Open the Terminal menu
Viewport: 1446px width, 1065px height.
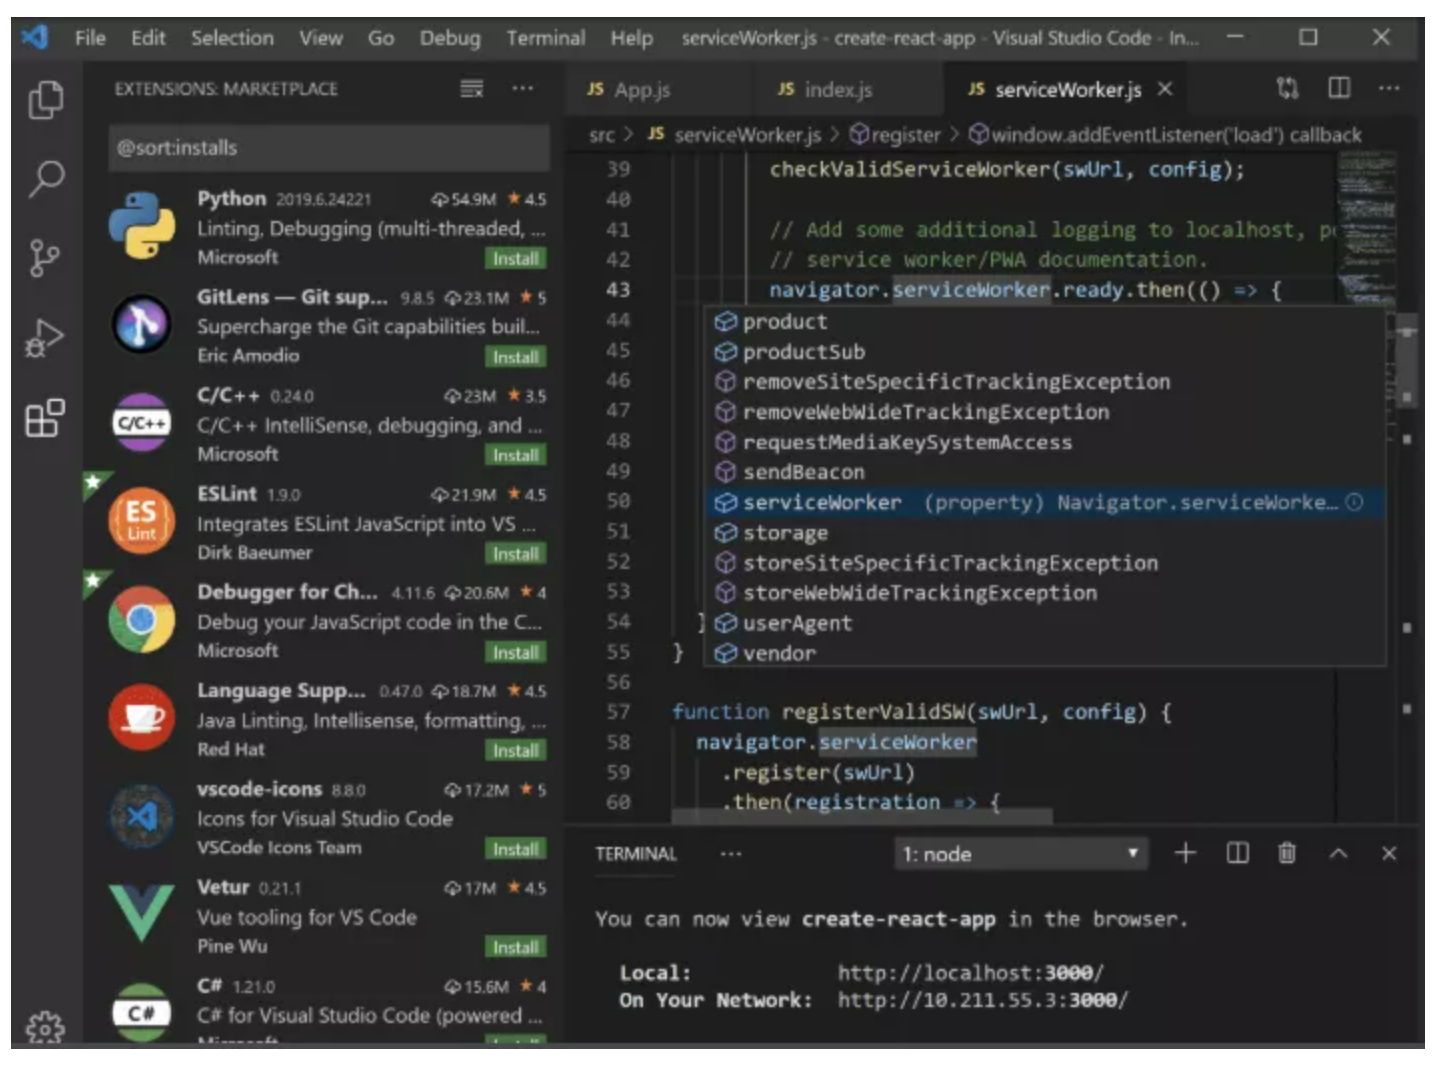(x=546, y=38)
